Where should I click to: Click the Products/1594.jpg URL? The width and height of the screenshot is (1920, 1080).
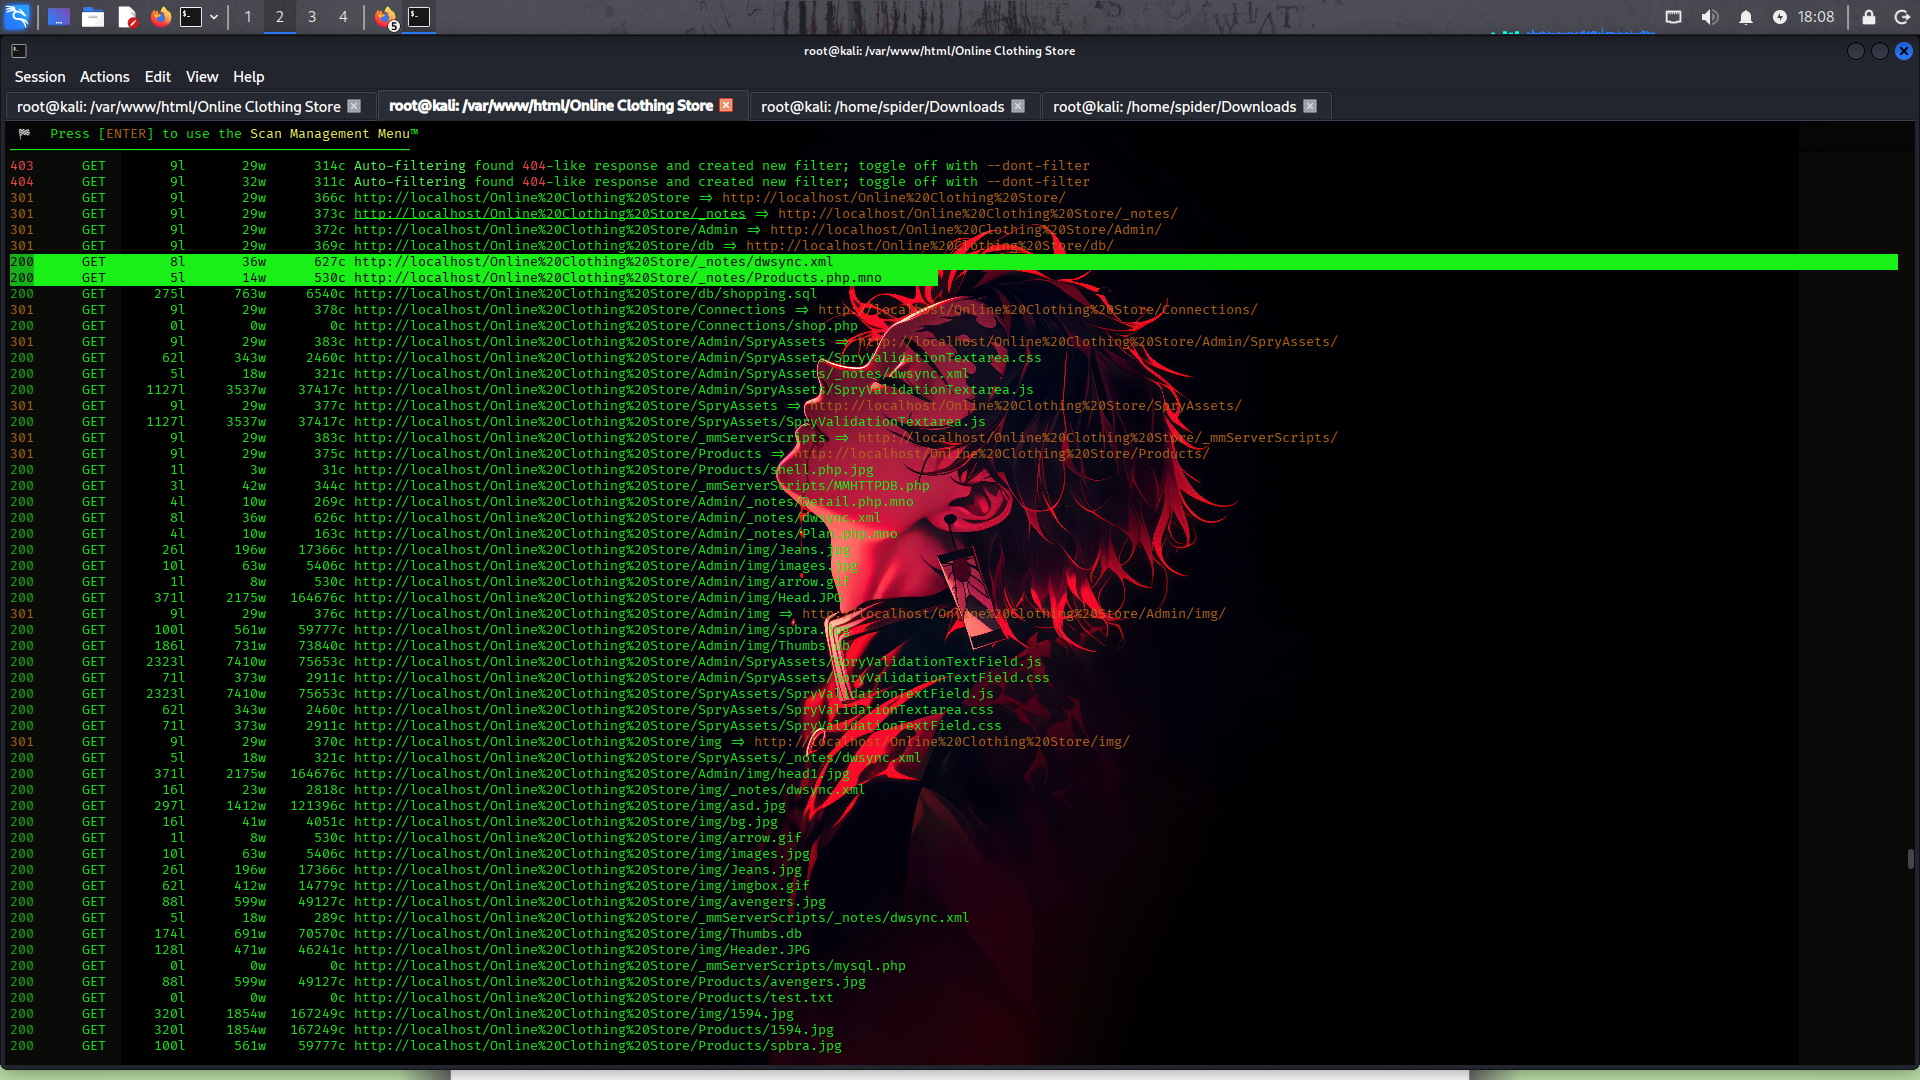[x=593, y=1030]
